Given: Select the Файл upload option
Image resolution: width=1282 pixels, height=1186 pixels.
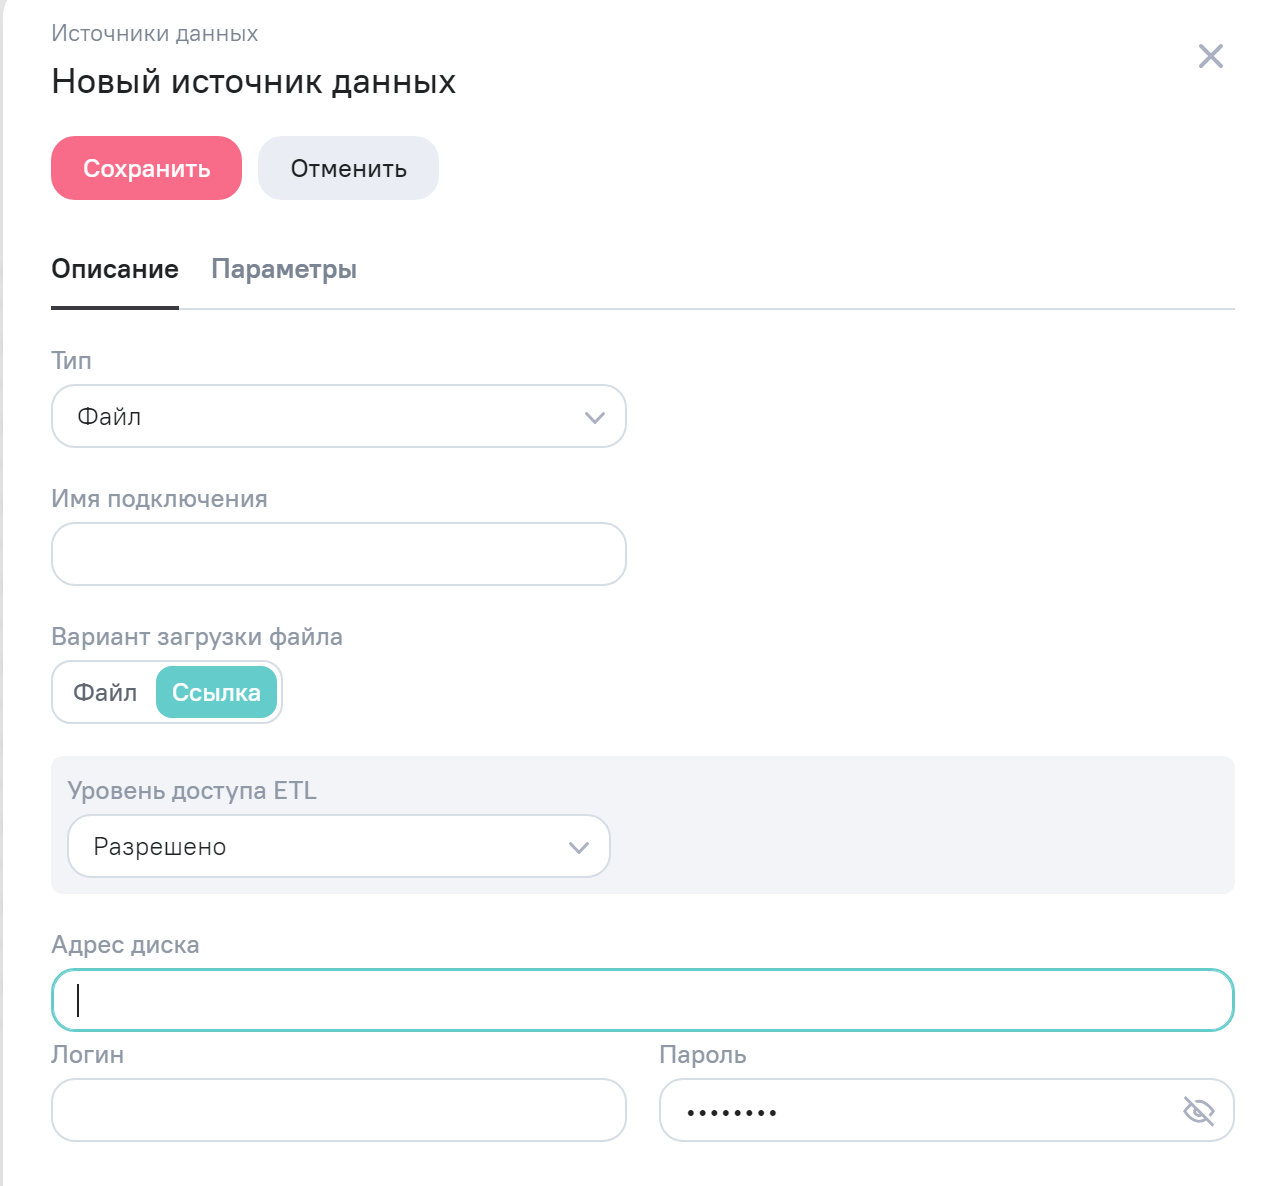Looking at the screenshot, I should click(x=105, y=692).
